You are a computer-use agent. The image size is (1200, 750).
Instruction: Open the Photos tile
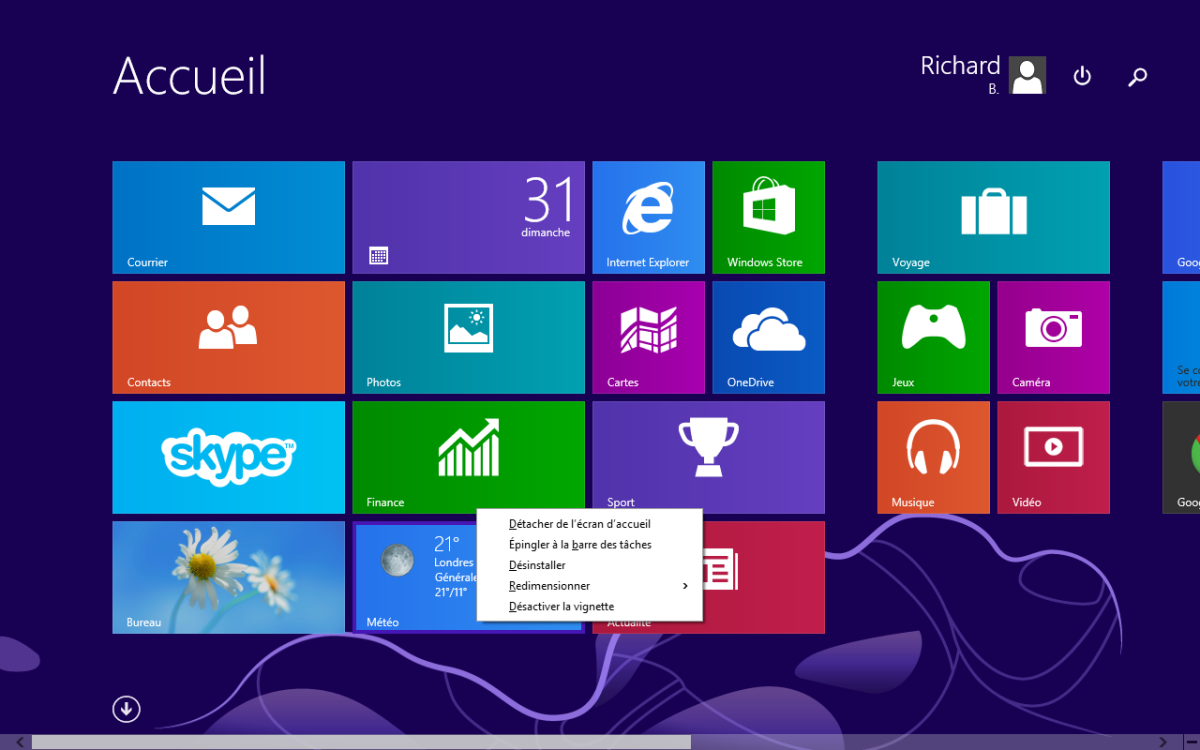[x=468, y=337]
